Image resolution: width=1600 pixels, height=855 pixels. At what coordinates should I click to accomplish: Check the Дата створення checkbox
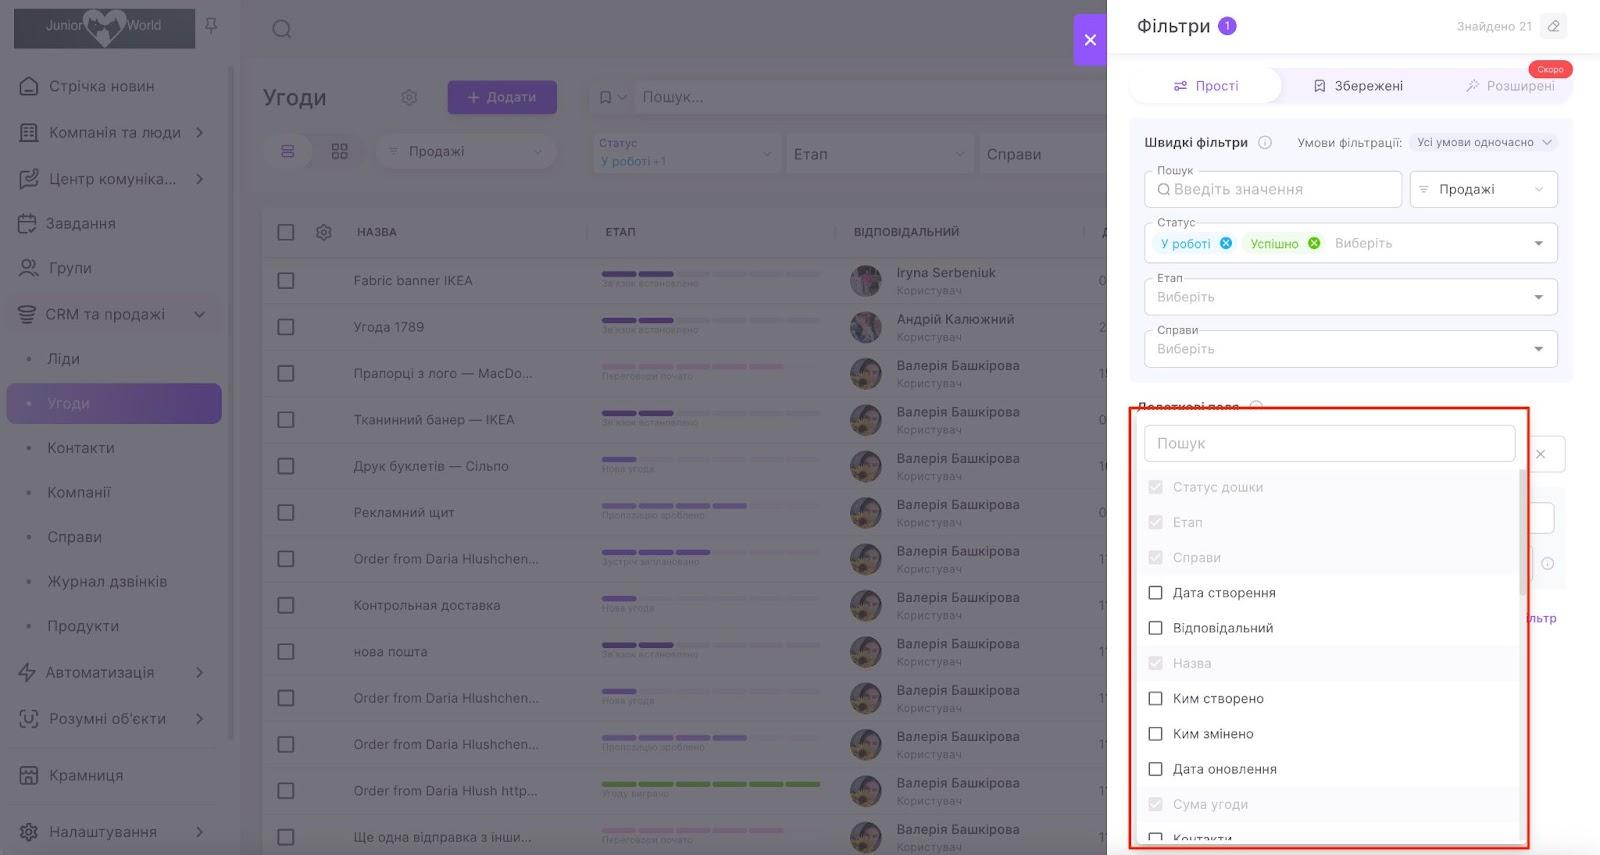1156,593
